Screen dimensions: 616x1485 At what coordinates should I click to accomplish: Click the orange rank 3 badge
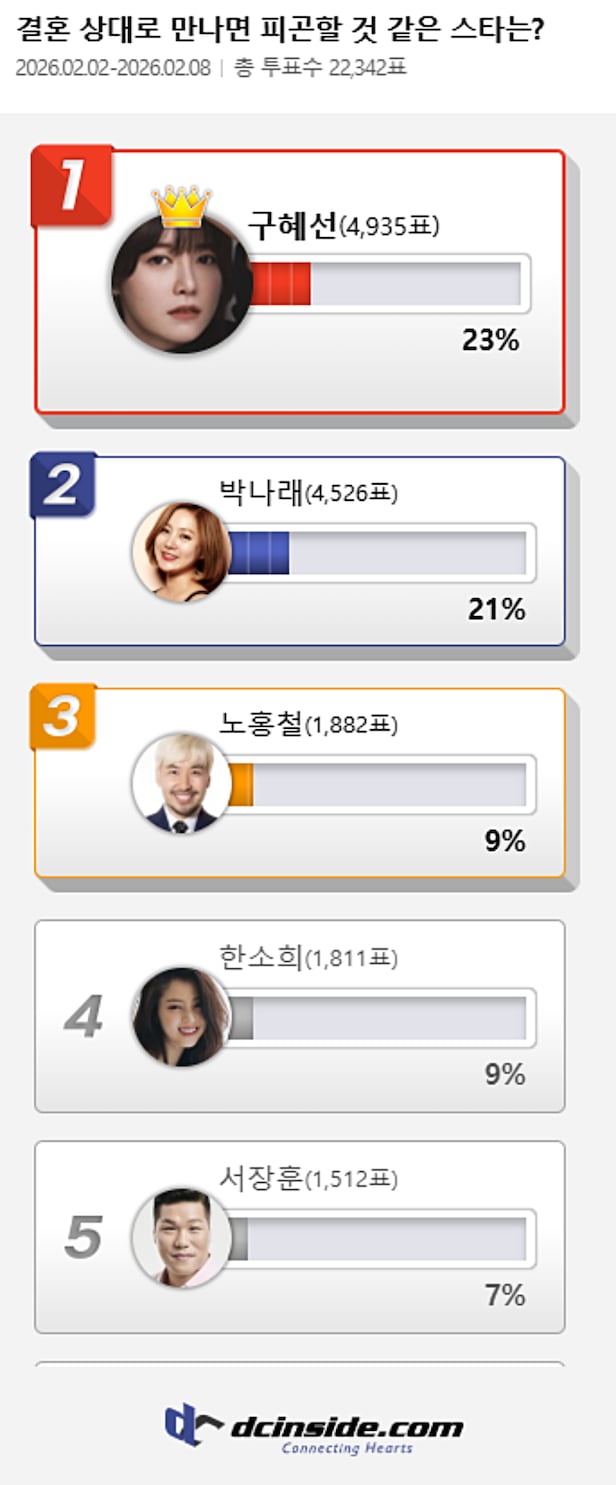(x=63, y=716)
